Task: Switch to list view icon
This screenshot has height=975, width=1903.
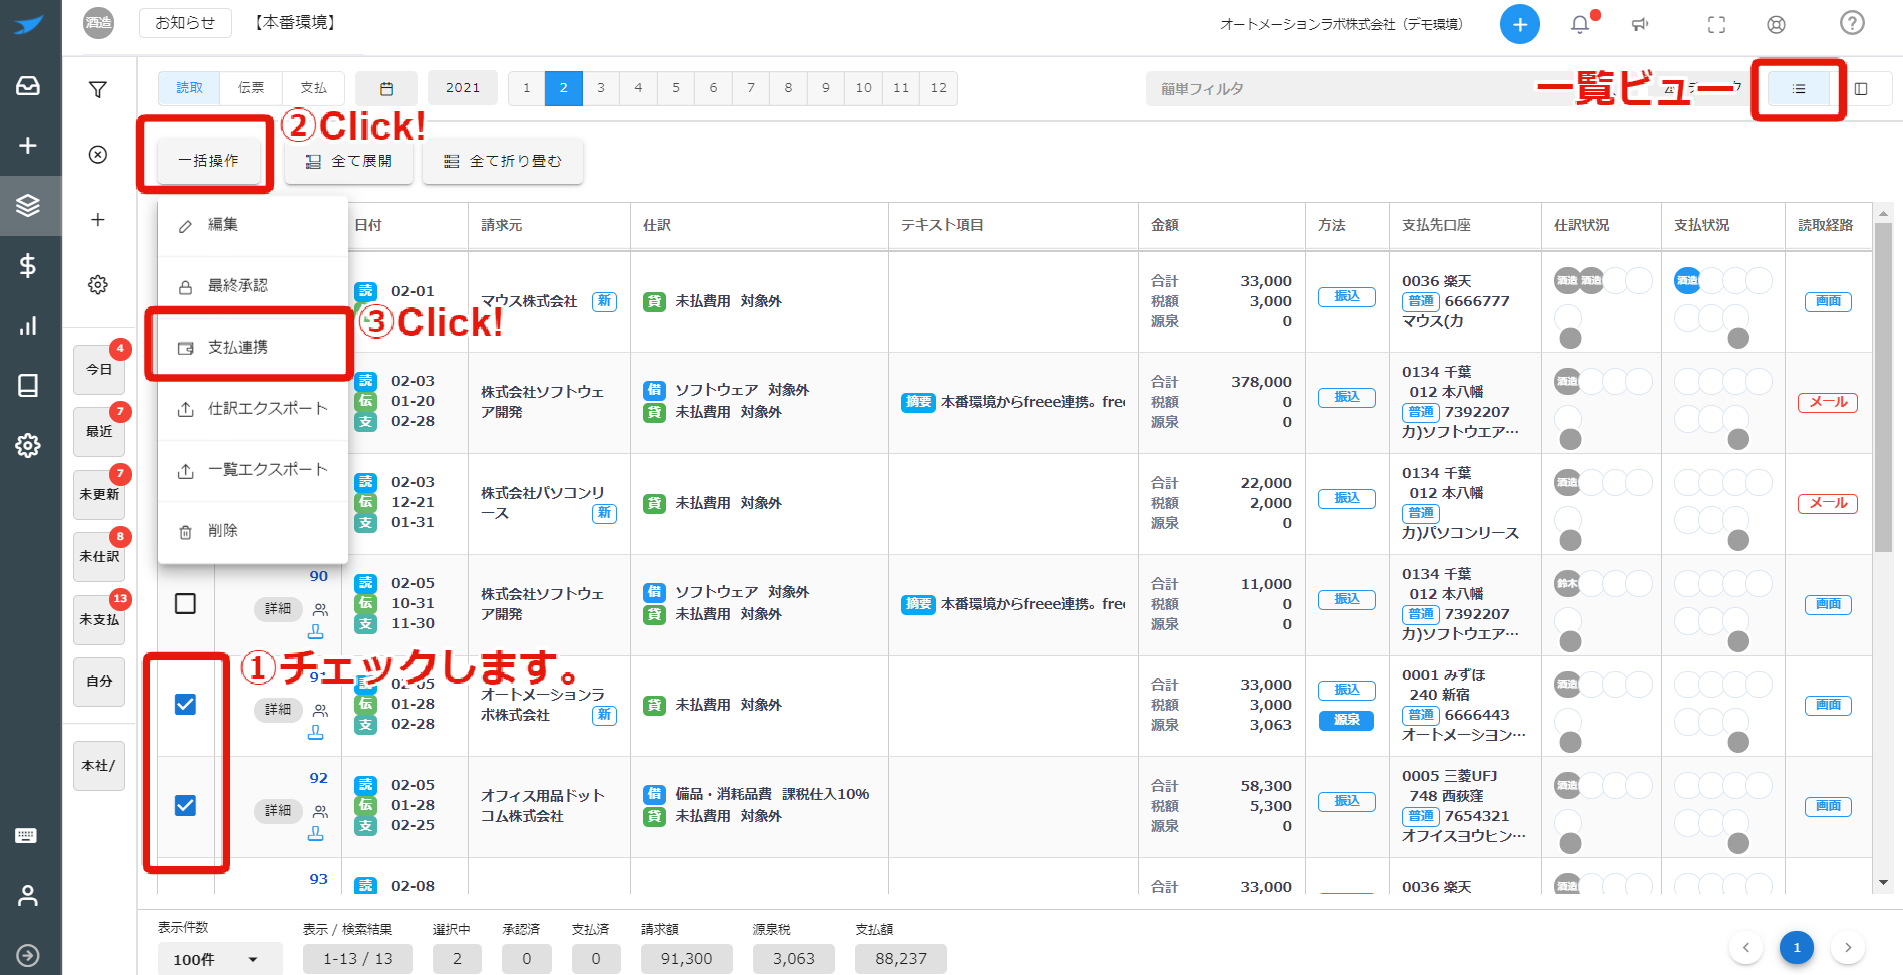Action: pos(1799,89)
